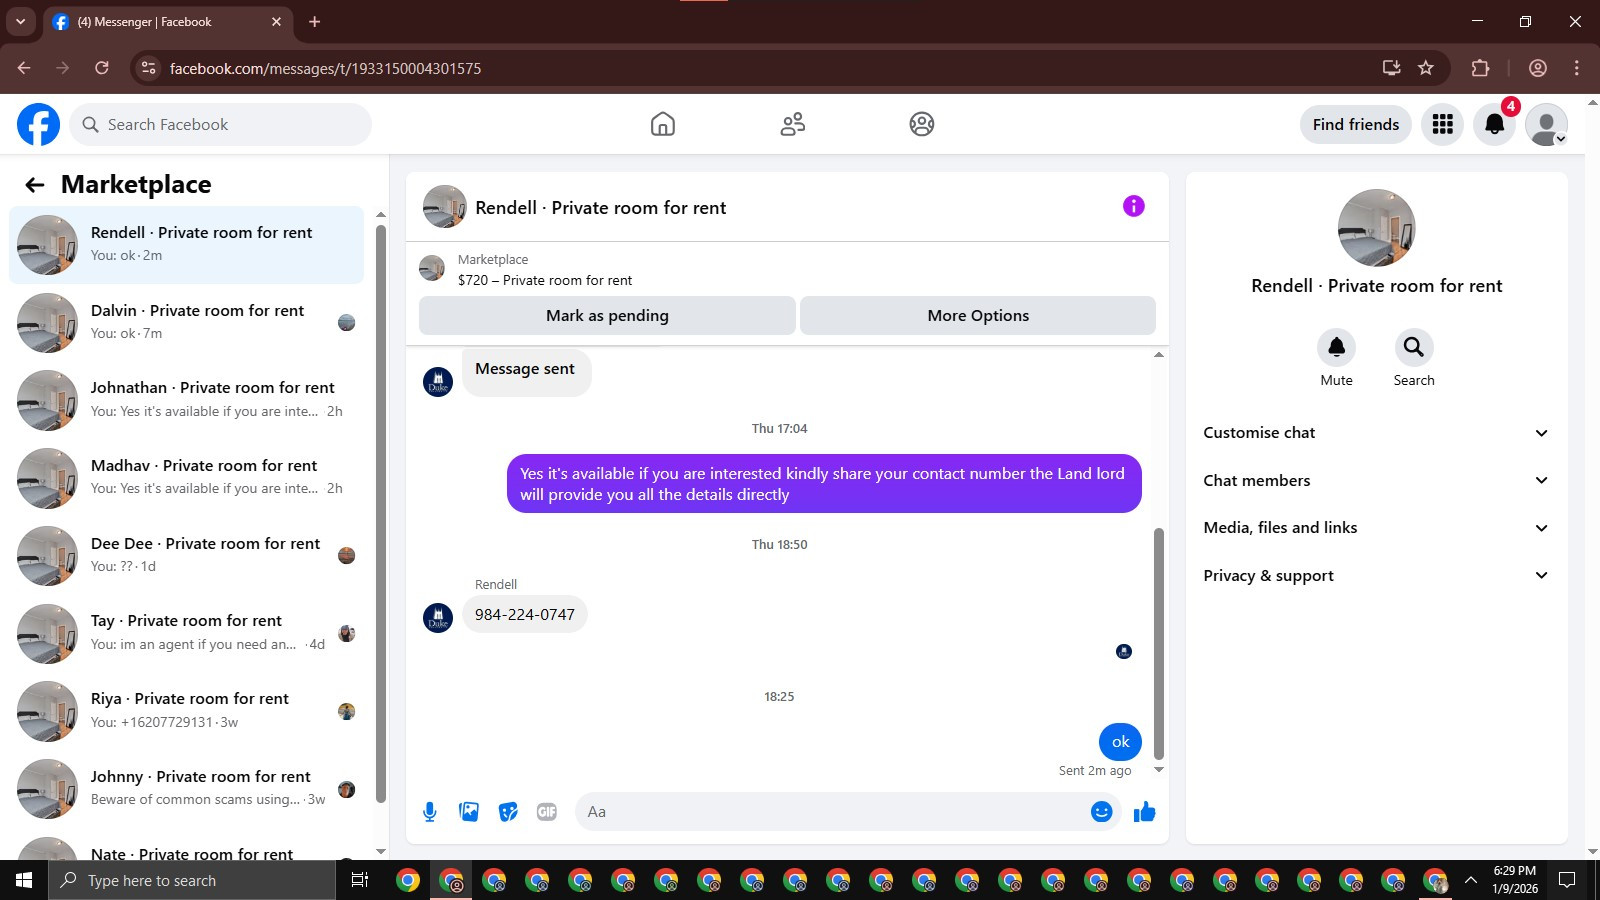The width and height of the screenshot is (1600, 900).
Task: Click the taskbar clock 6:29 PM
Action: [x=1514, y=880]
